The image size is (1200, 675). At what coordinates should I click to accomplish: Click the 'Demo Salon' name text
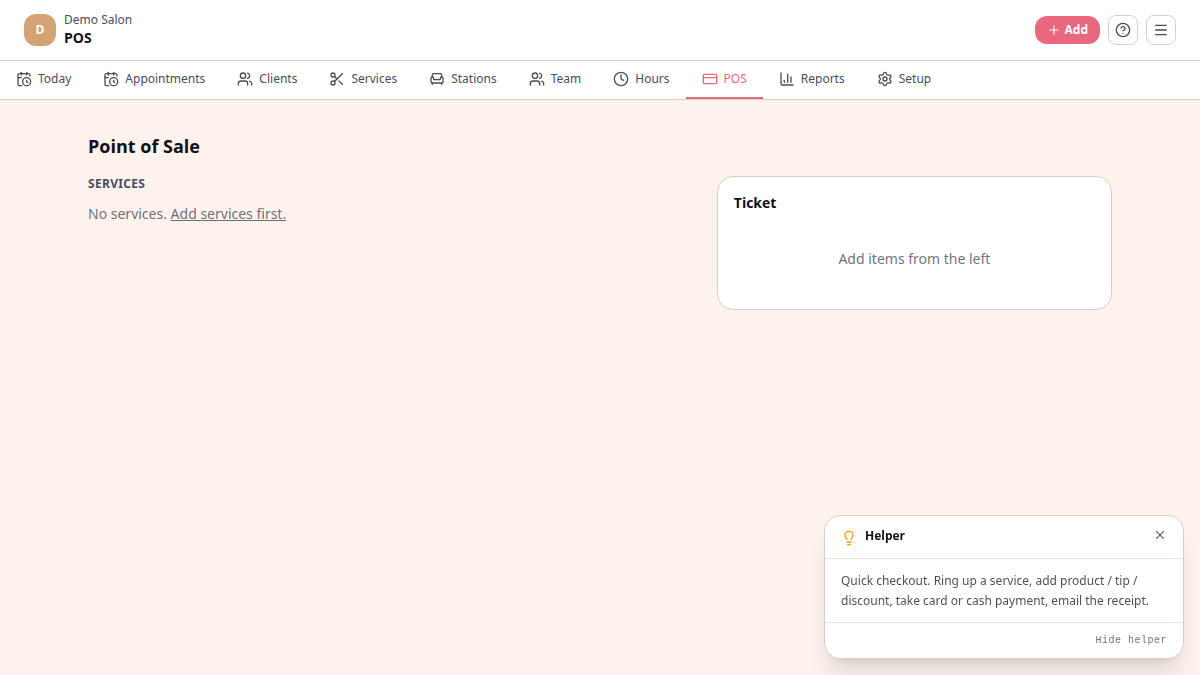pyautogui.click(x=98, y=20)
